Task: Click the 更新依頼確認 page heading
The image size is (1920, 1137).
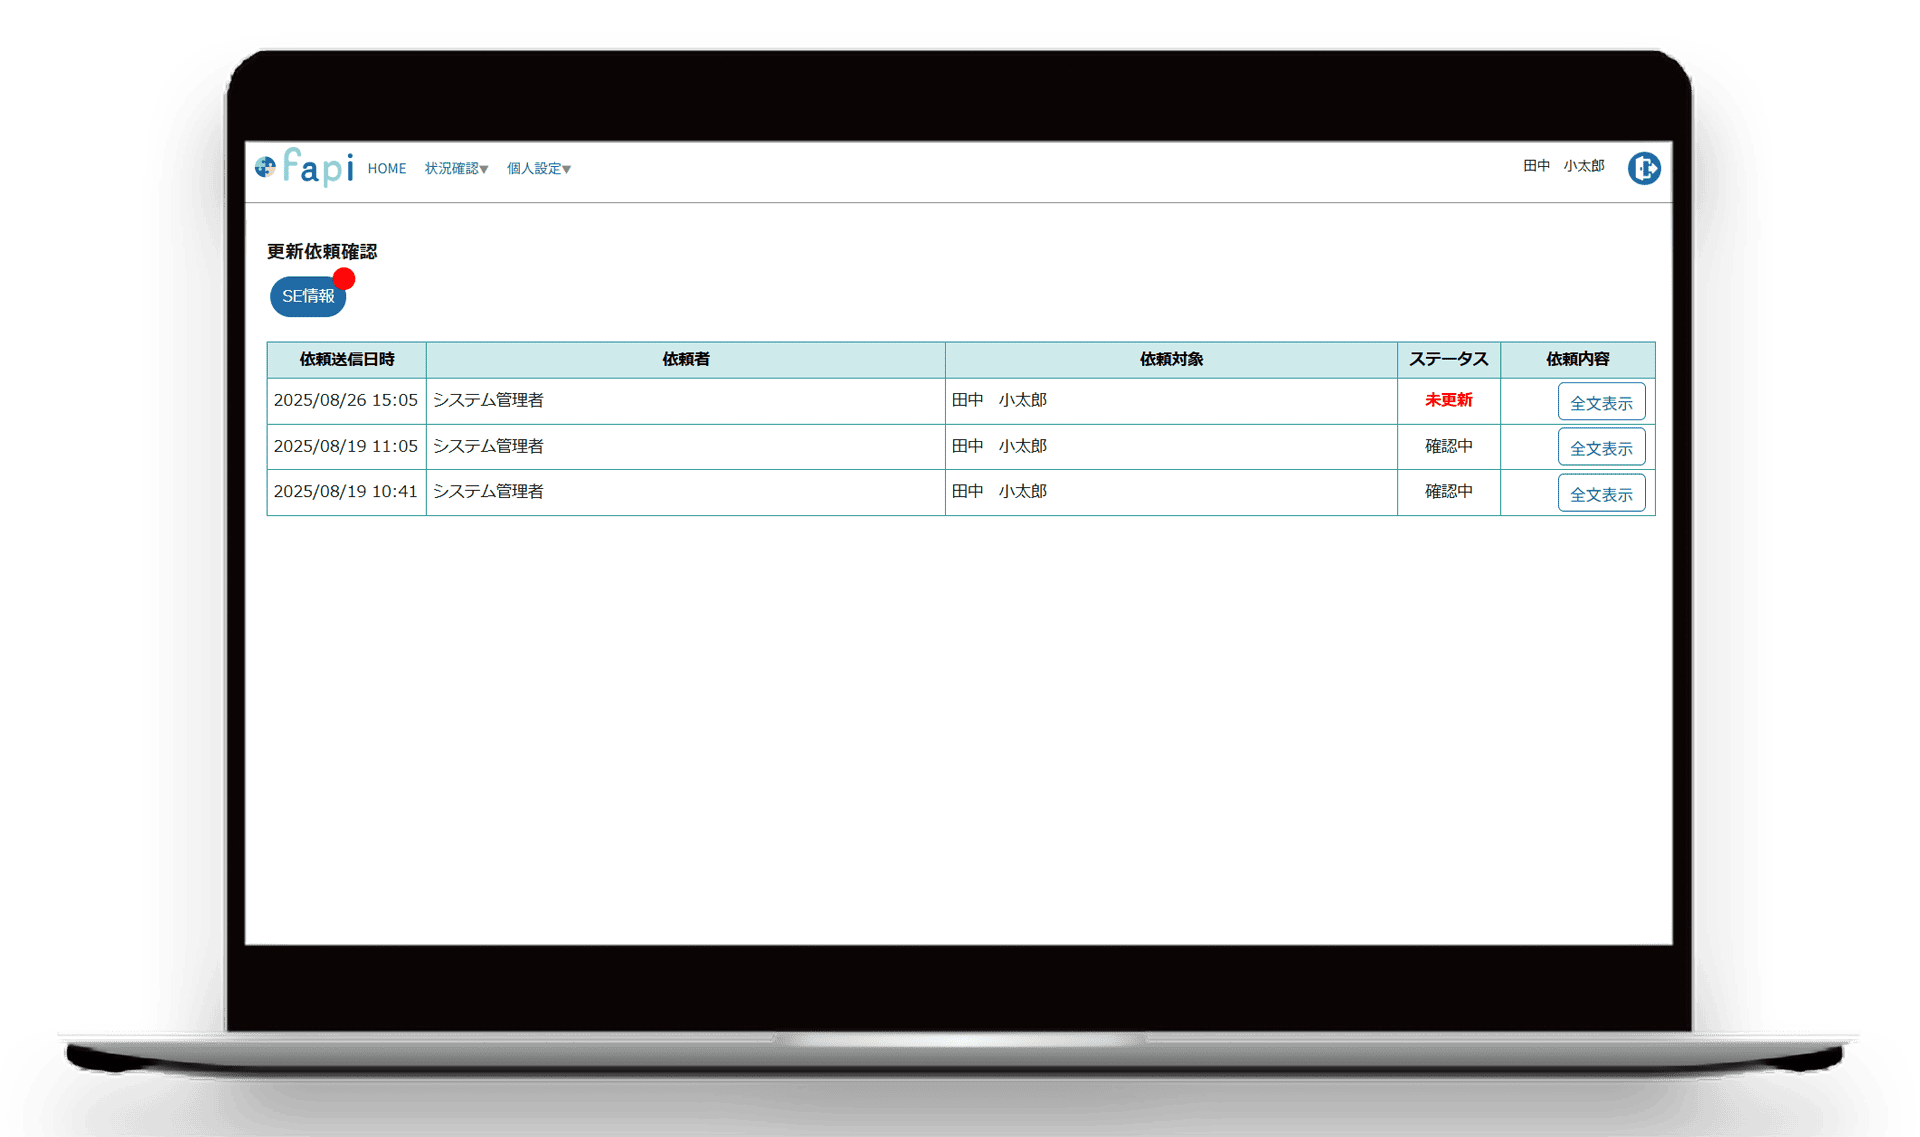Action: coord(322,252)
